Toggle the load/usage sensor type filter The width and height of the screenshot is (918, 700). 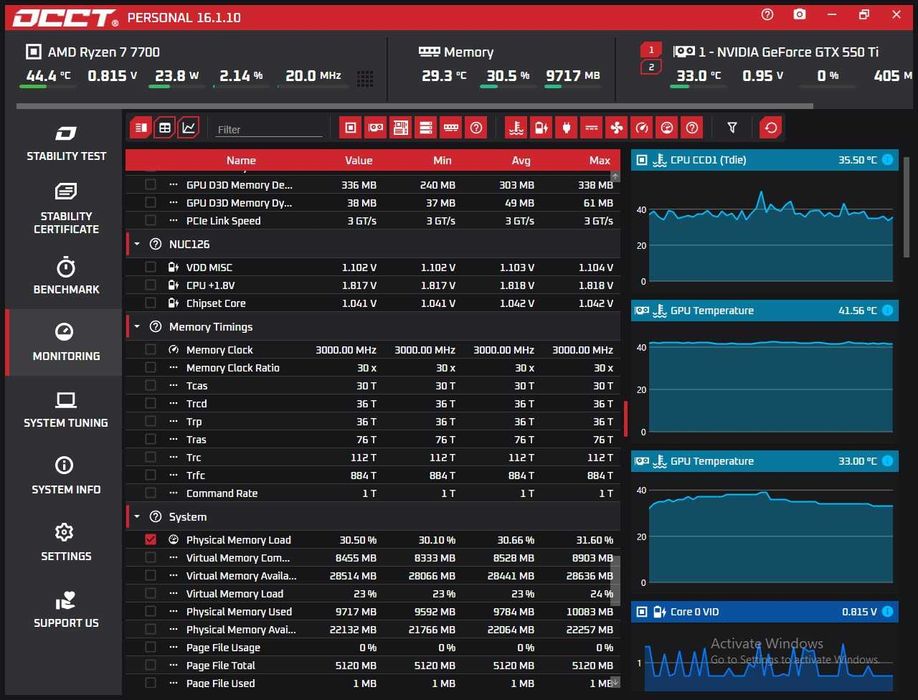point(667,128)
